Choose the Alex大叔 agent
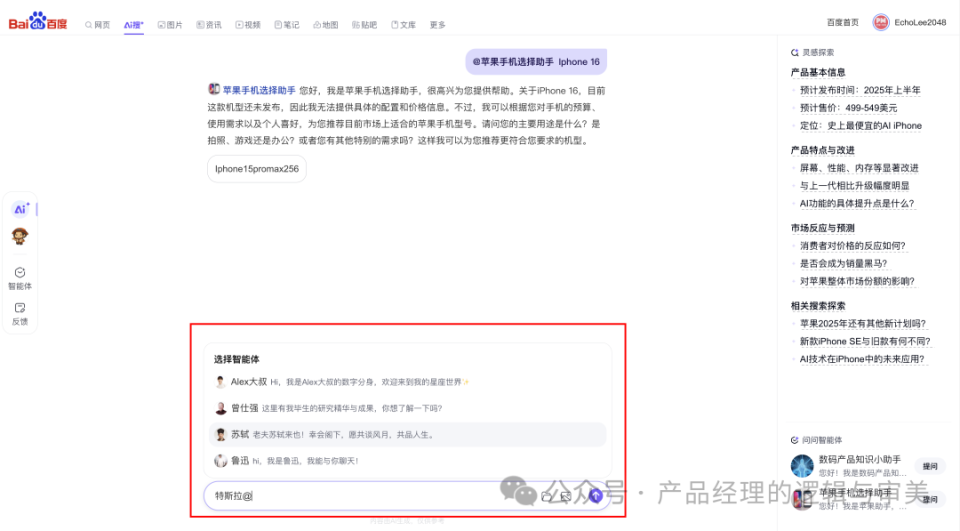The width and height of the screenshot is (960, 531). [407, 382]
